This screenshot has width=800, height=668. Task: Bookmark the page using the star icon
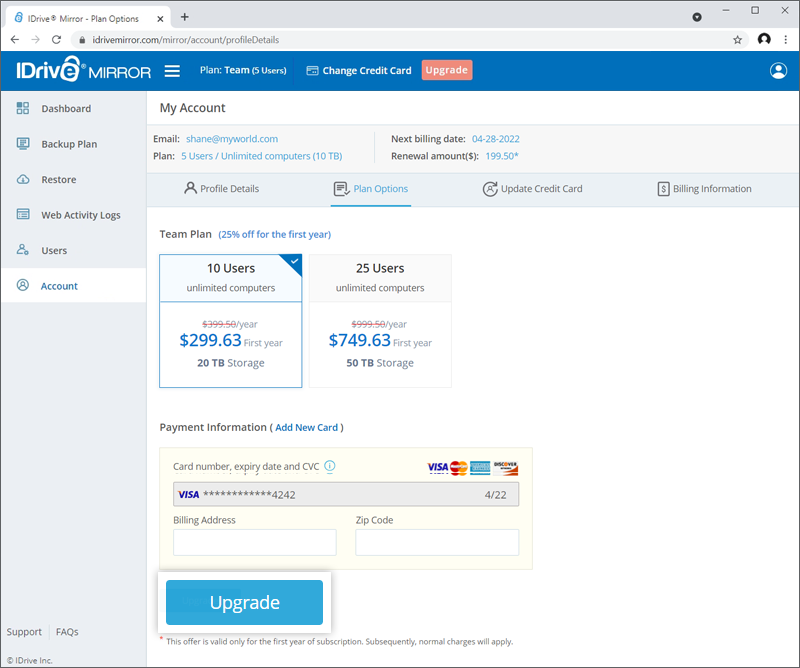[737, 39]
